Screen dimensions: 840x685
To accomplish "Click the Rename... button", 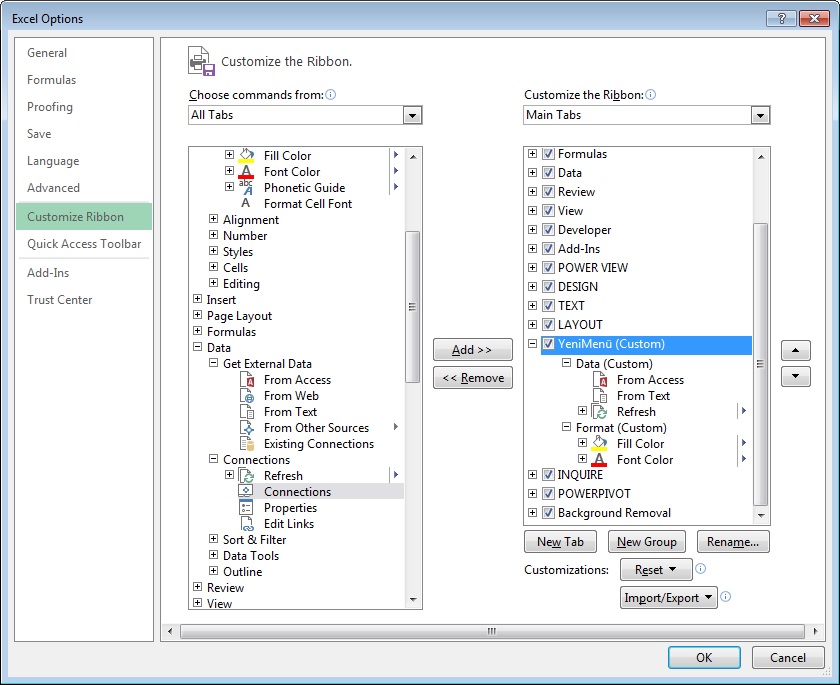I will point(733,541).
